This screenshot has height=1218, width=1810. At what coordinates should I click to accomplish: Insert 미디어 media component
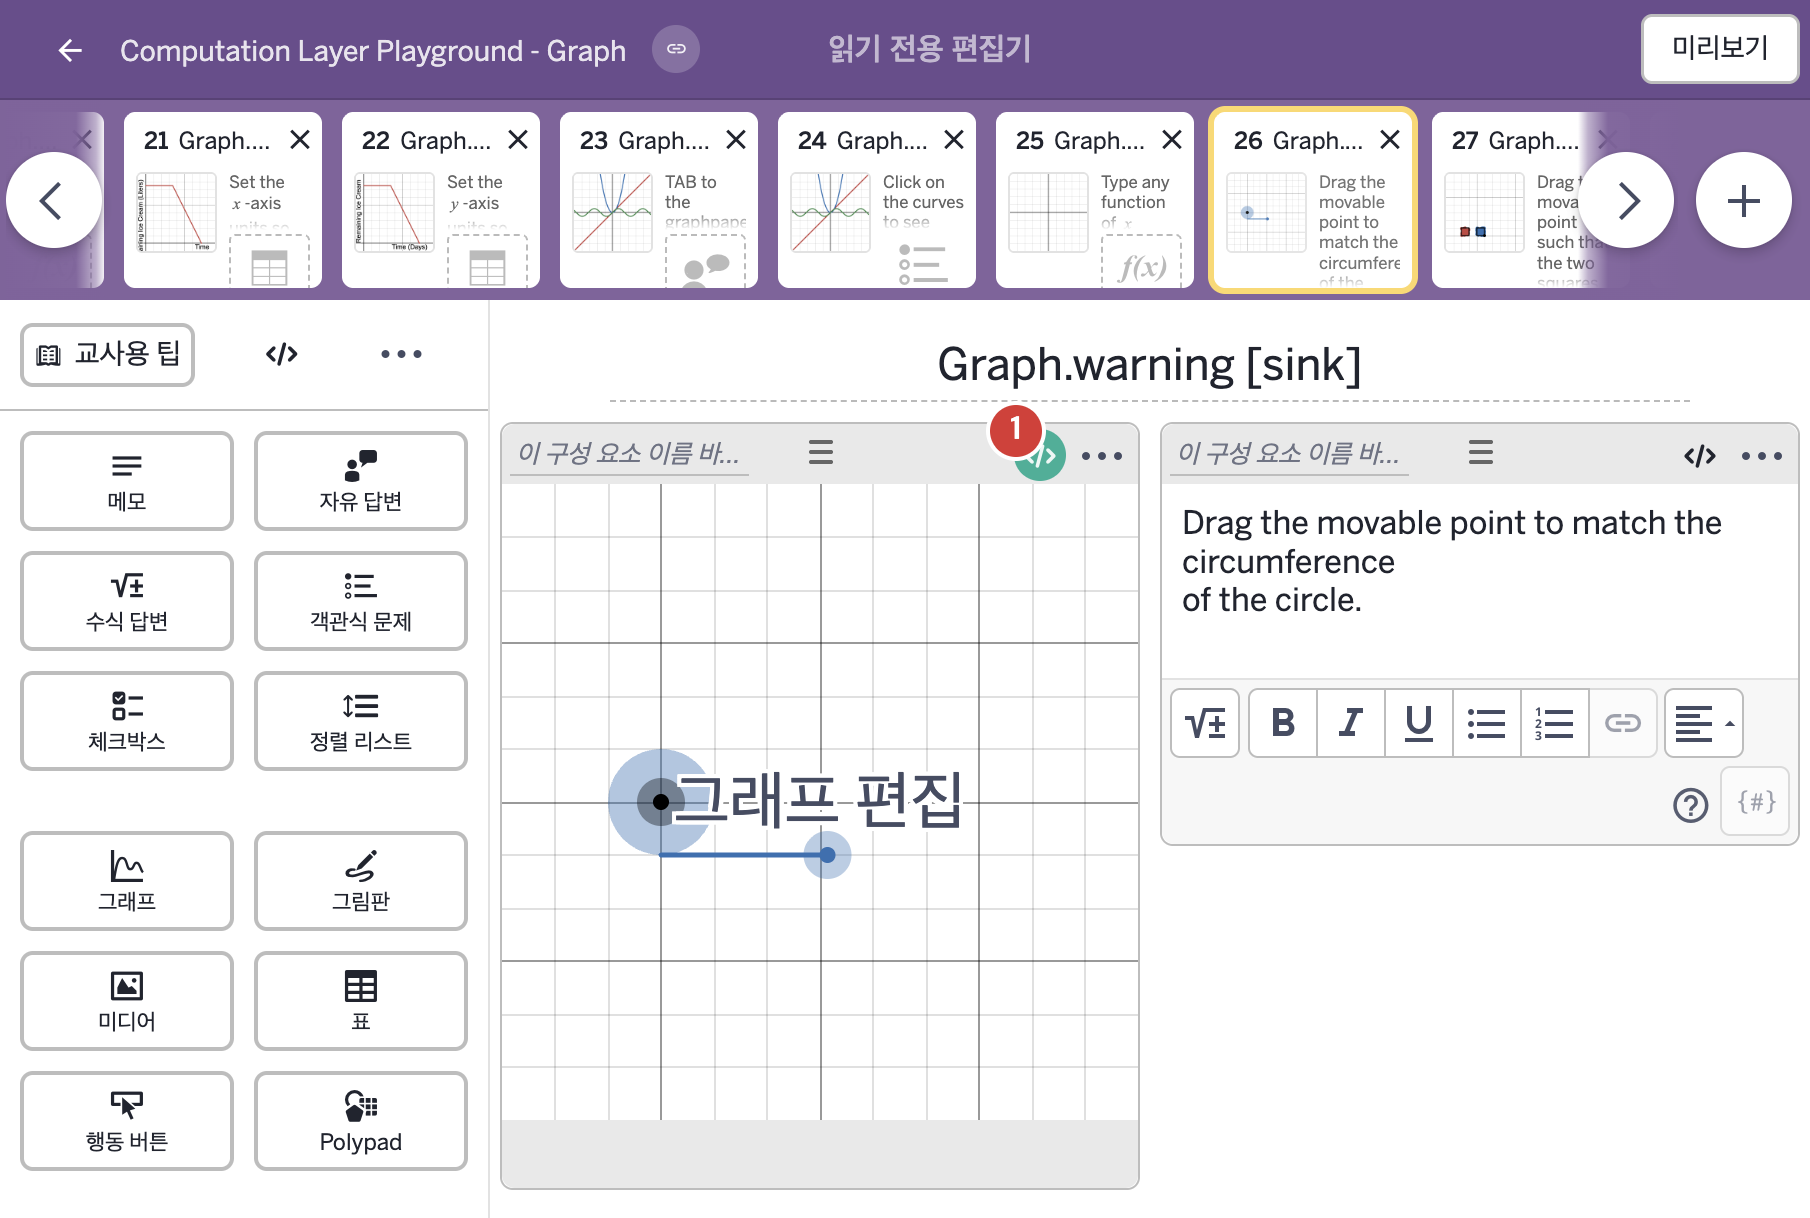[127, 1001]
